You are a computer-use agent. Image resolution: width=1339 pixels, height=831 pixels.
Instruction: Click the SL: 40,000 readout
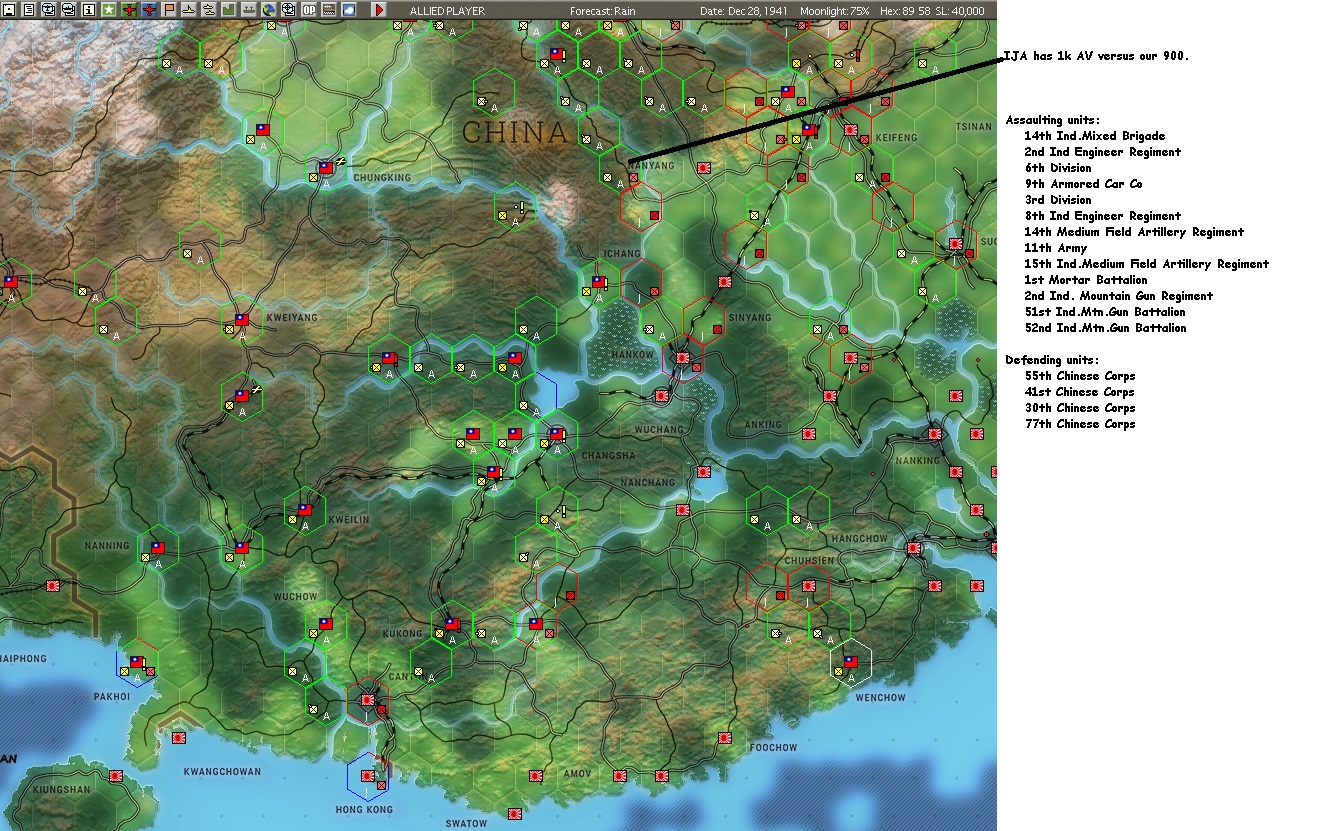coord(960,10)
